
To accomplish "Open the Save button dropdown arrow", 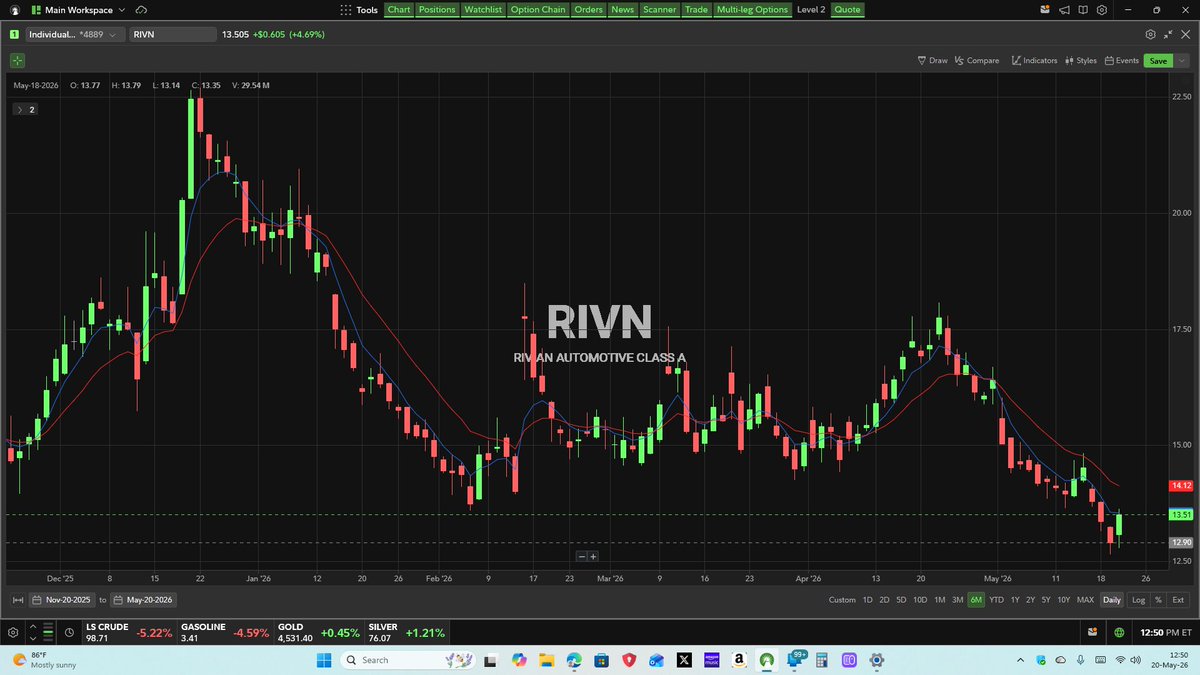I will pos(1182,60).
